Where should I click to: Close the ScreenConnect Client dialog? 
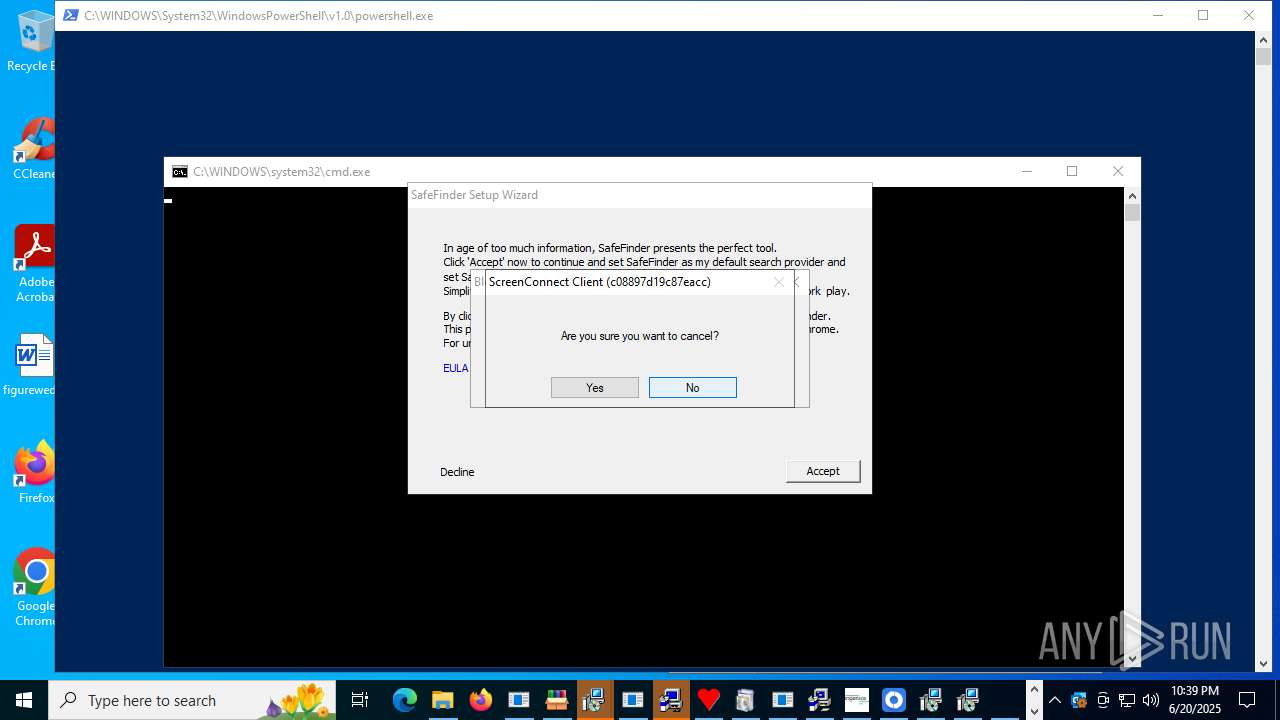click(x=779, y=282)
